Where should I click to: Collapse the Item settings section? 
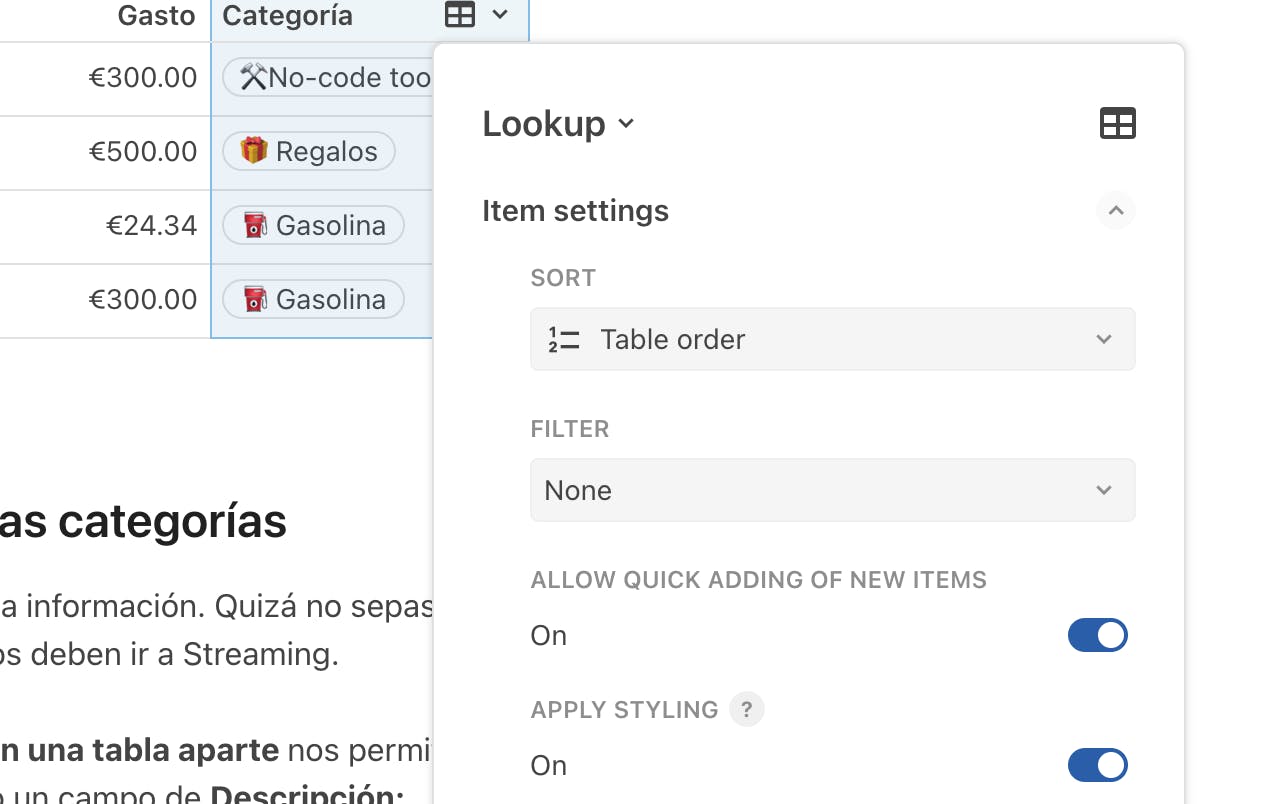pyautogui.click(x=1115, y=211)
